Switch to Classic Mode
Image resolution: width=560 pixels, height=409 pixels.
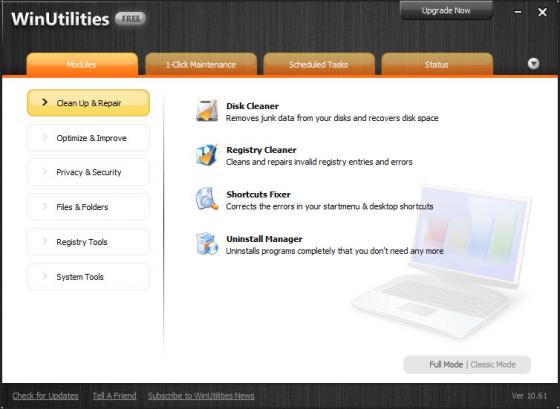coord(493,365)
